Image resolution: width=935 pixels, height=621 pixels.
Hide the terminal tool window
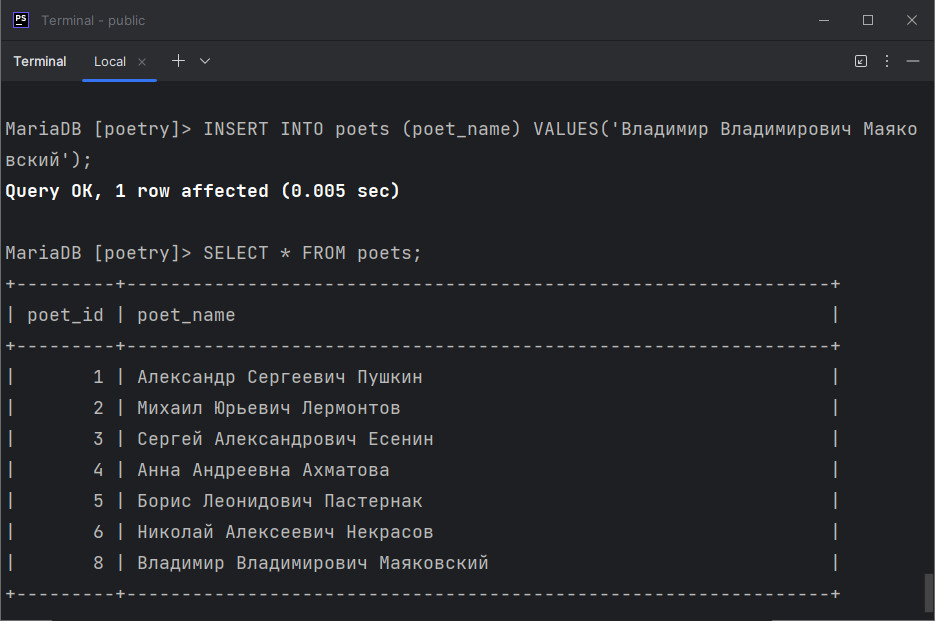click(912, 61)
